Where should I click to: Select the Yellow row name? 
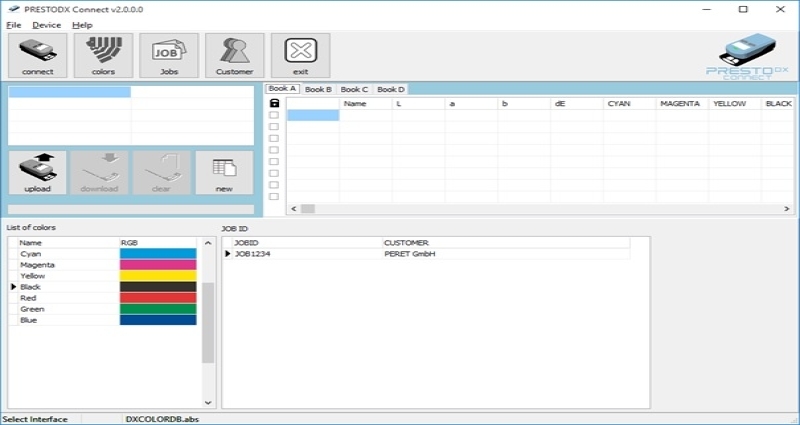pyautogui.click(x=33, y=276)
